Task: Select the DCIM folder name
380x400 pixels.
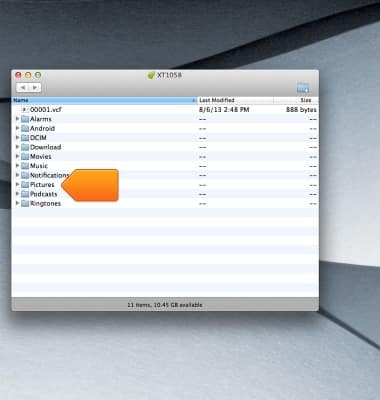Action: tap(38, 138)
